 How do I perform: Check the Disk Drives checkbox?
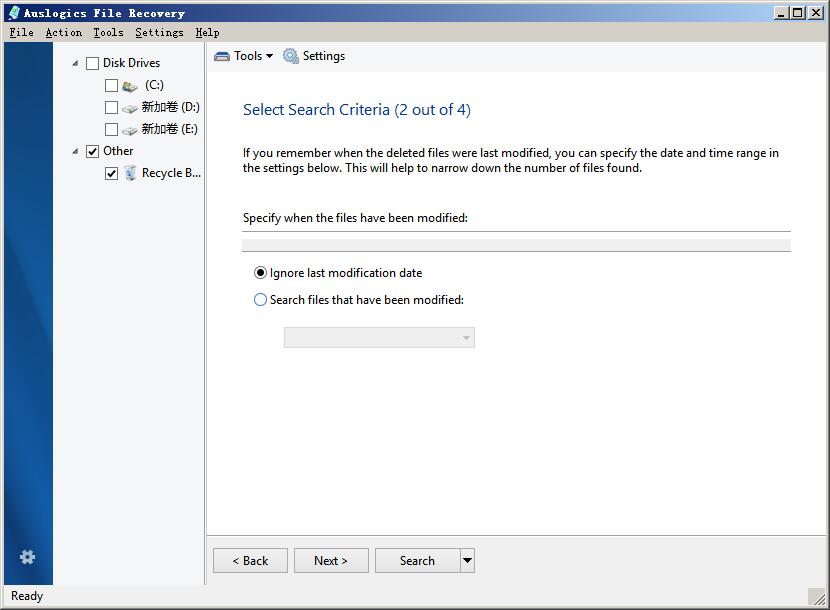click(92, 64)
